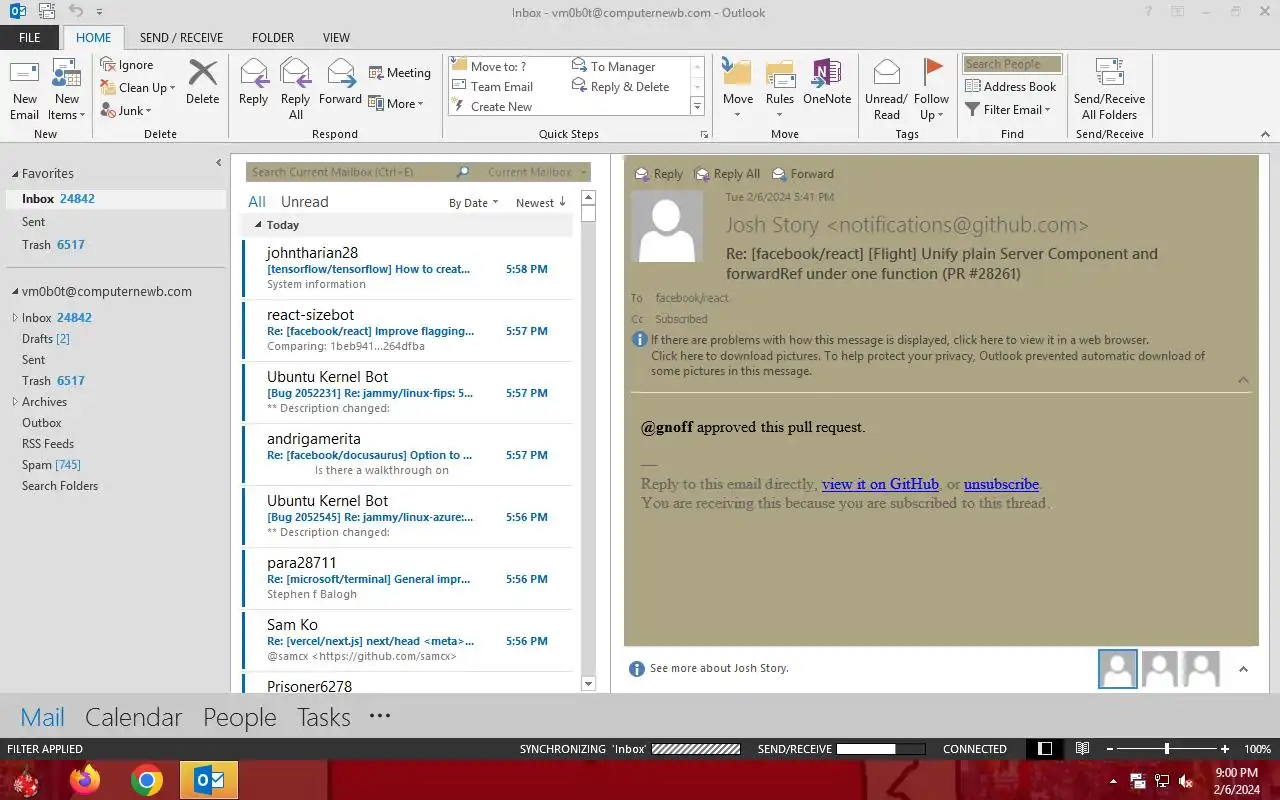Screen dimensions: 1280x800
Task: Click Reply in the reading pane
Action: pyautogui.click(x=659, y=174)
